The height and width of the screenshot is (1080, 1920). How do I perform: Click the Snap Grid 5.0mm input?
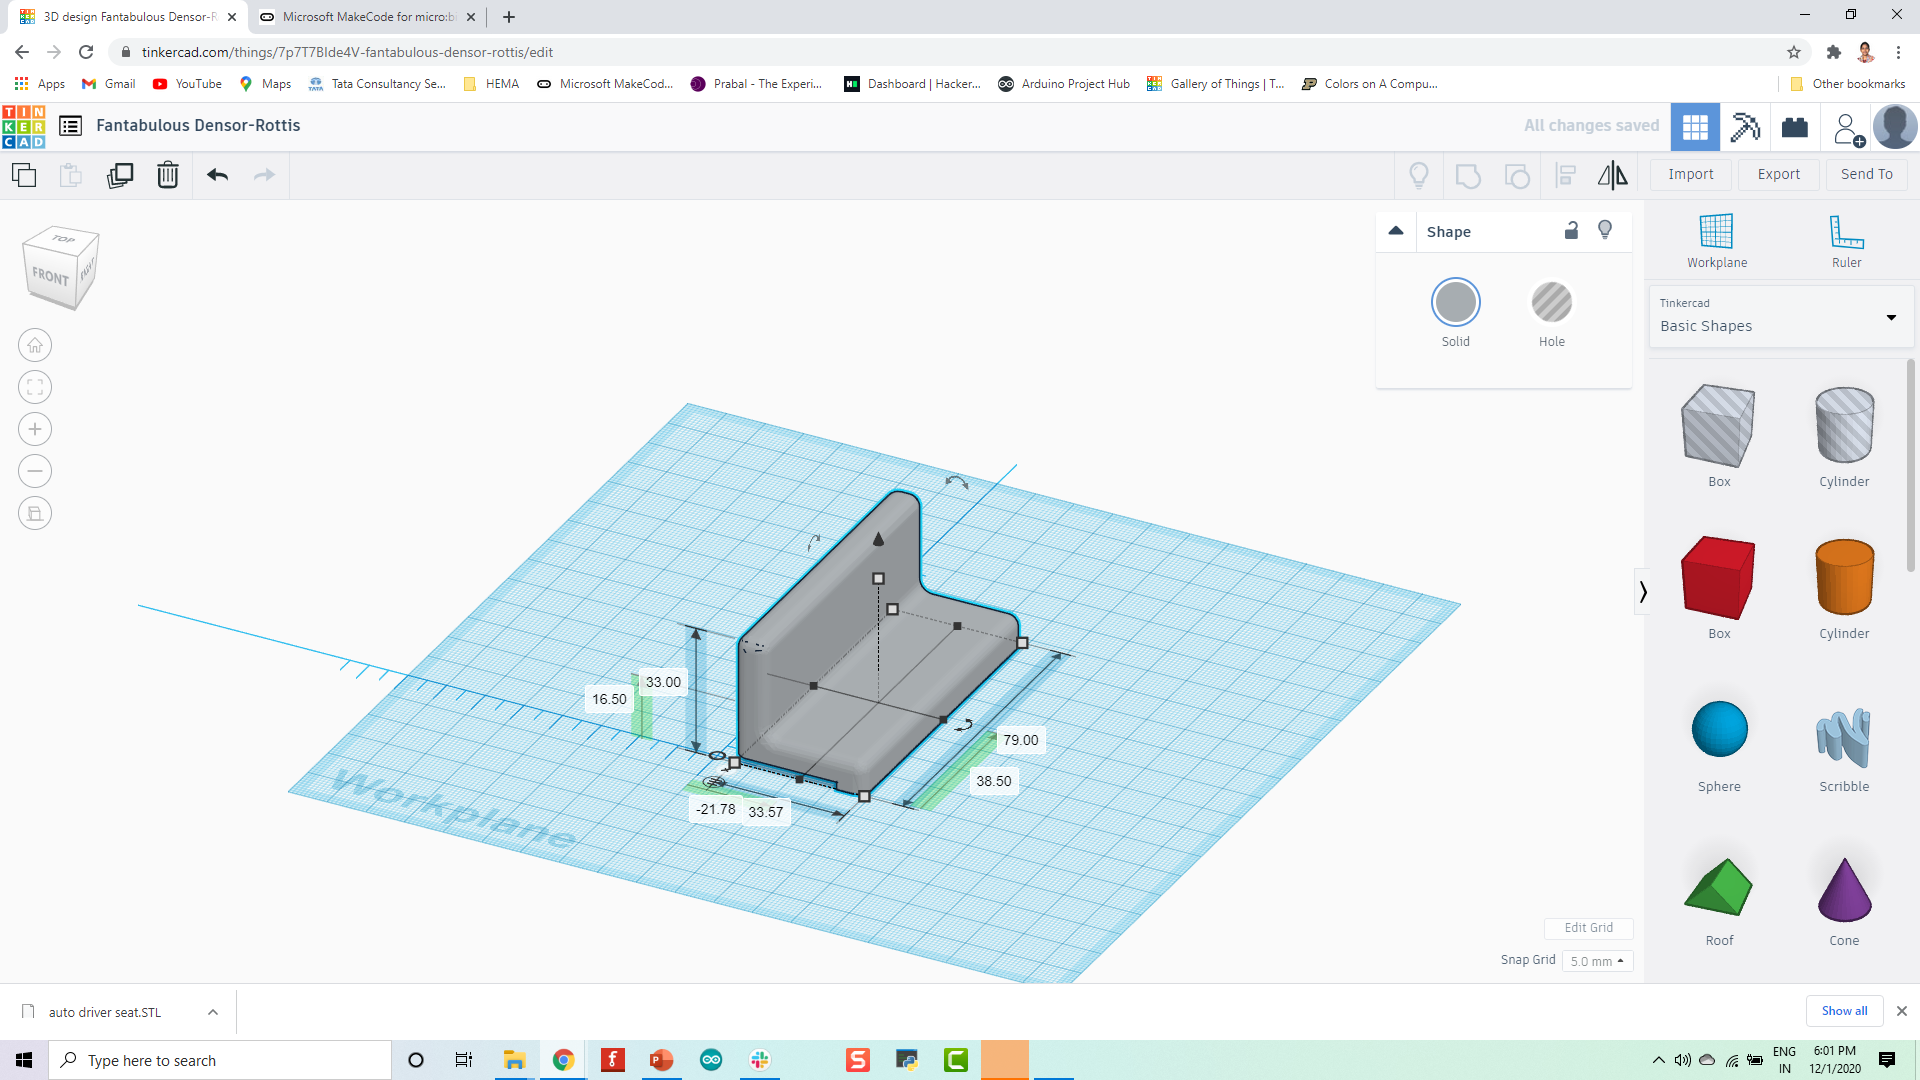1594,960
